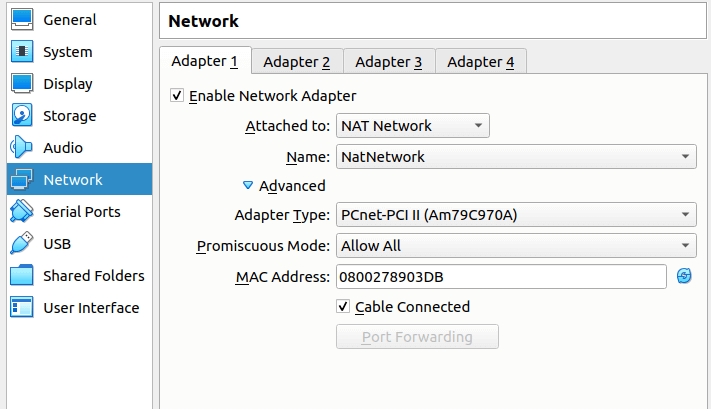
Task: Open User Interface settings icon
Action: [x=22, y=307]
